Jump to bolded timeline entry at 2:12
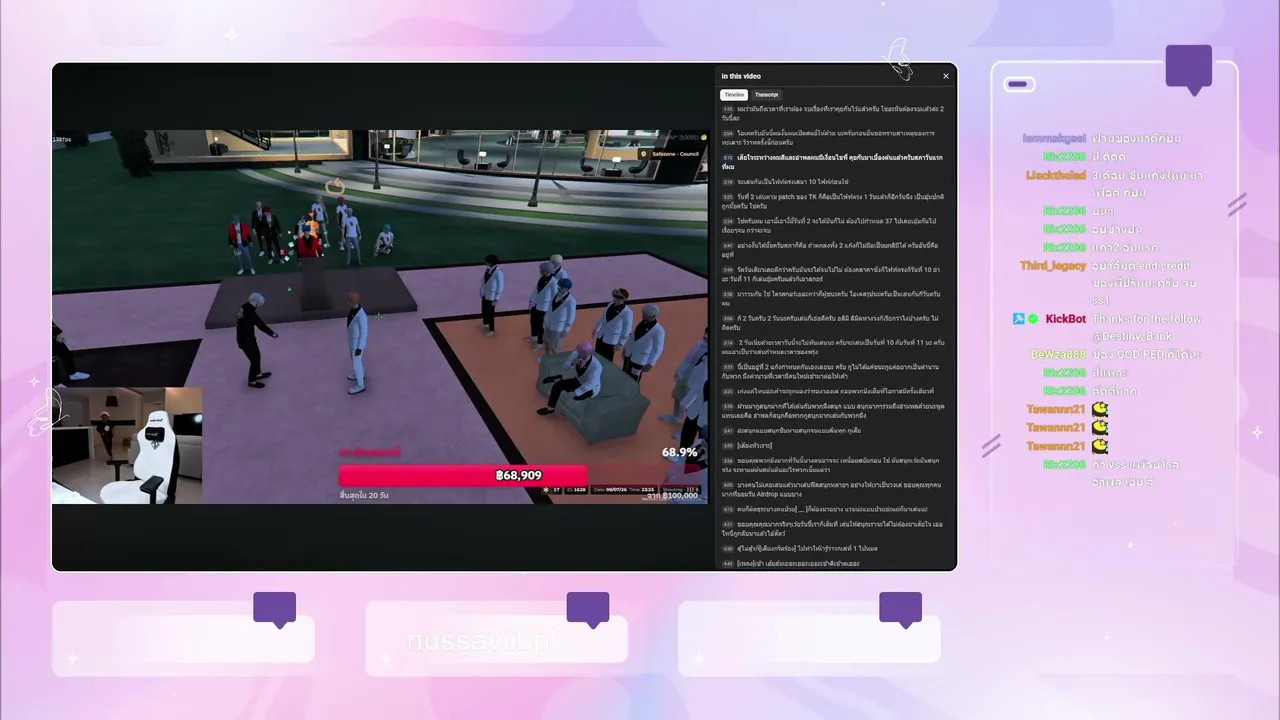 click(833, 162)
